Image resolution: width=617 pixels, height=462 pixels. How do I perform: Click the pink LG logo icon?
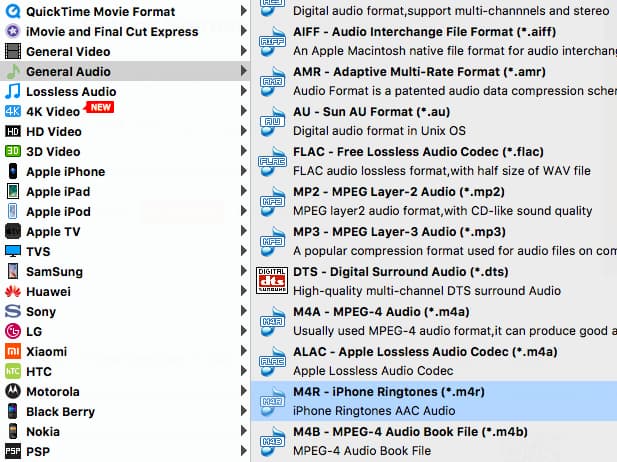13,331
